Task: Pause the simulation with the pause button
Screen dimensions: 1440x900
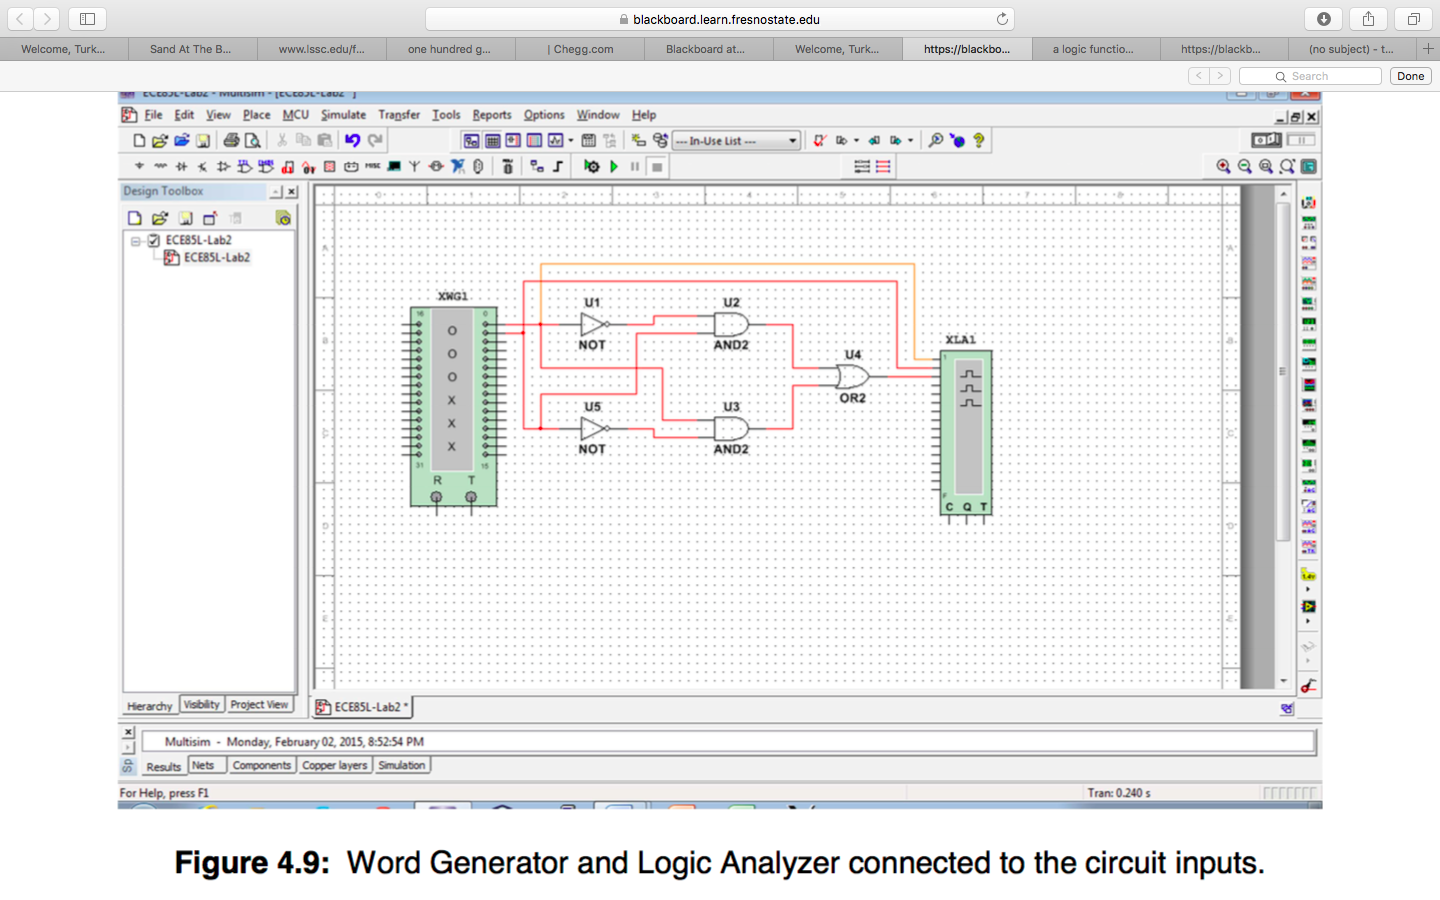Action: coord(635,167)
